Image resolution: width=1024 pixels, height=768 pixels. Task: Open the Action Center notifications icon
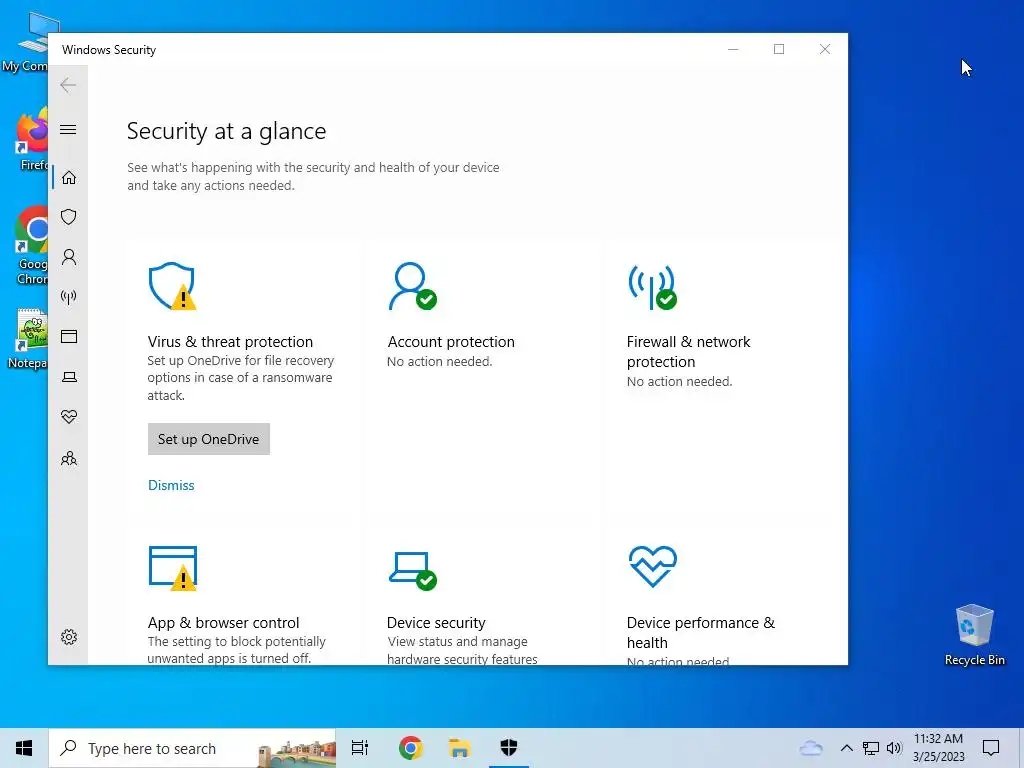[x=991, y=748]
